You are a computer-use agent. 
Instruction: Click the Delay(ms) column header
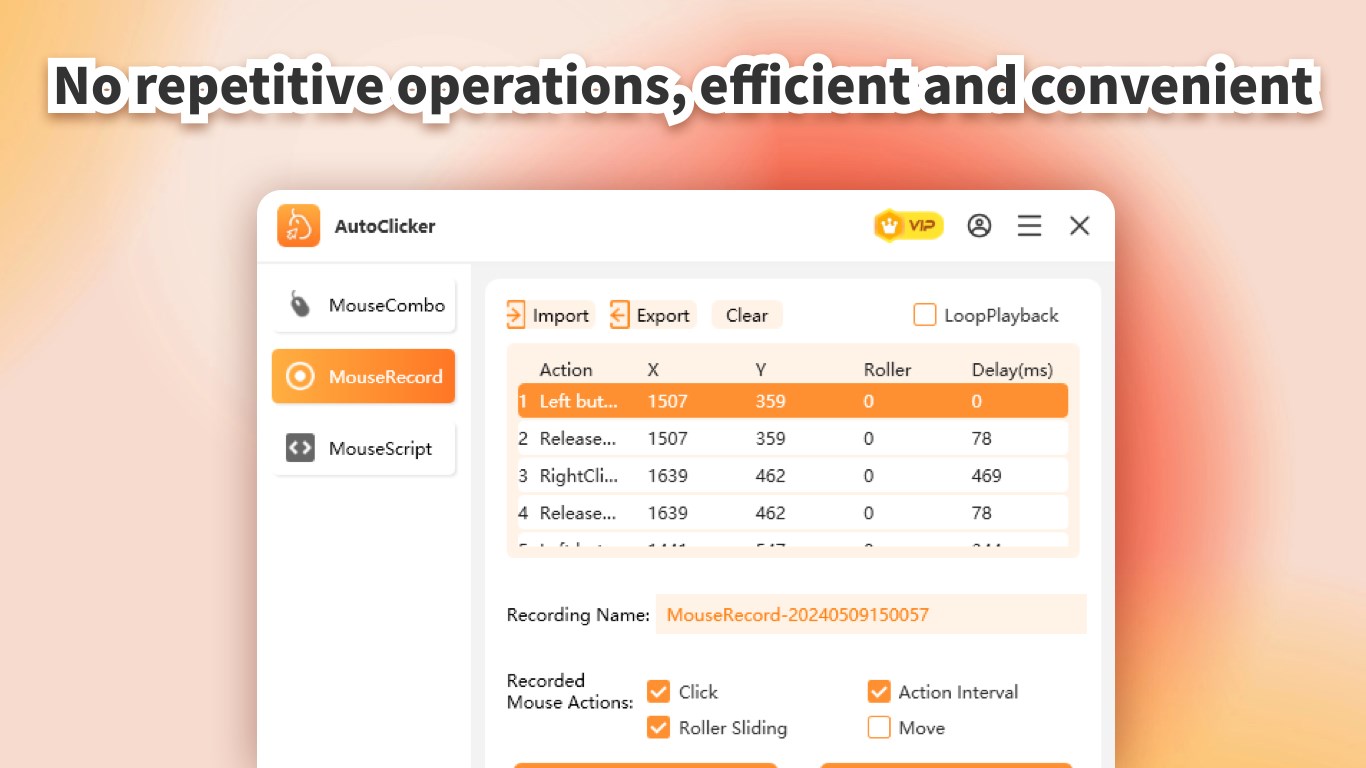(1012, 369)
